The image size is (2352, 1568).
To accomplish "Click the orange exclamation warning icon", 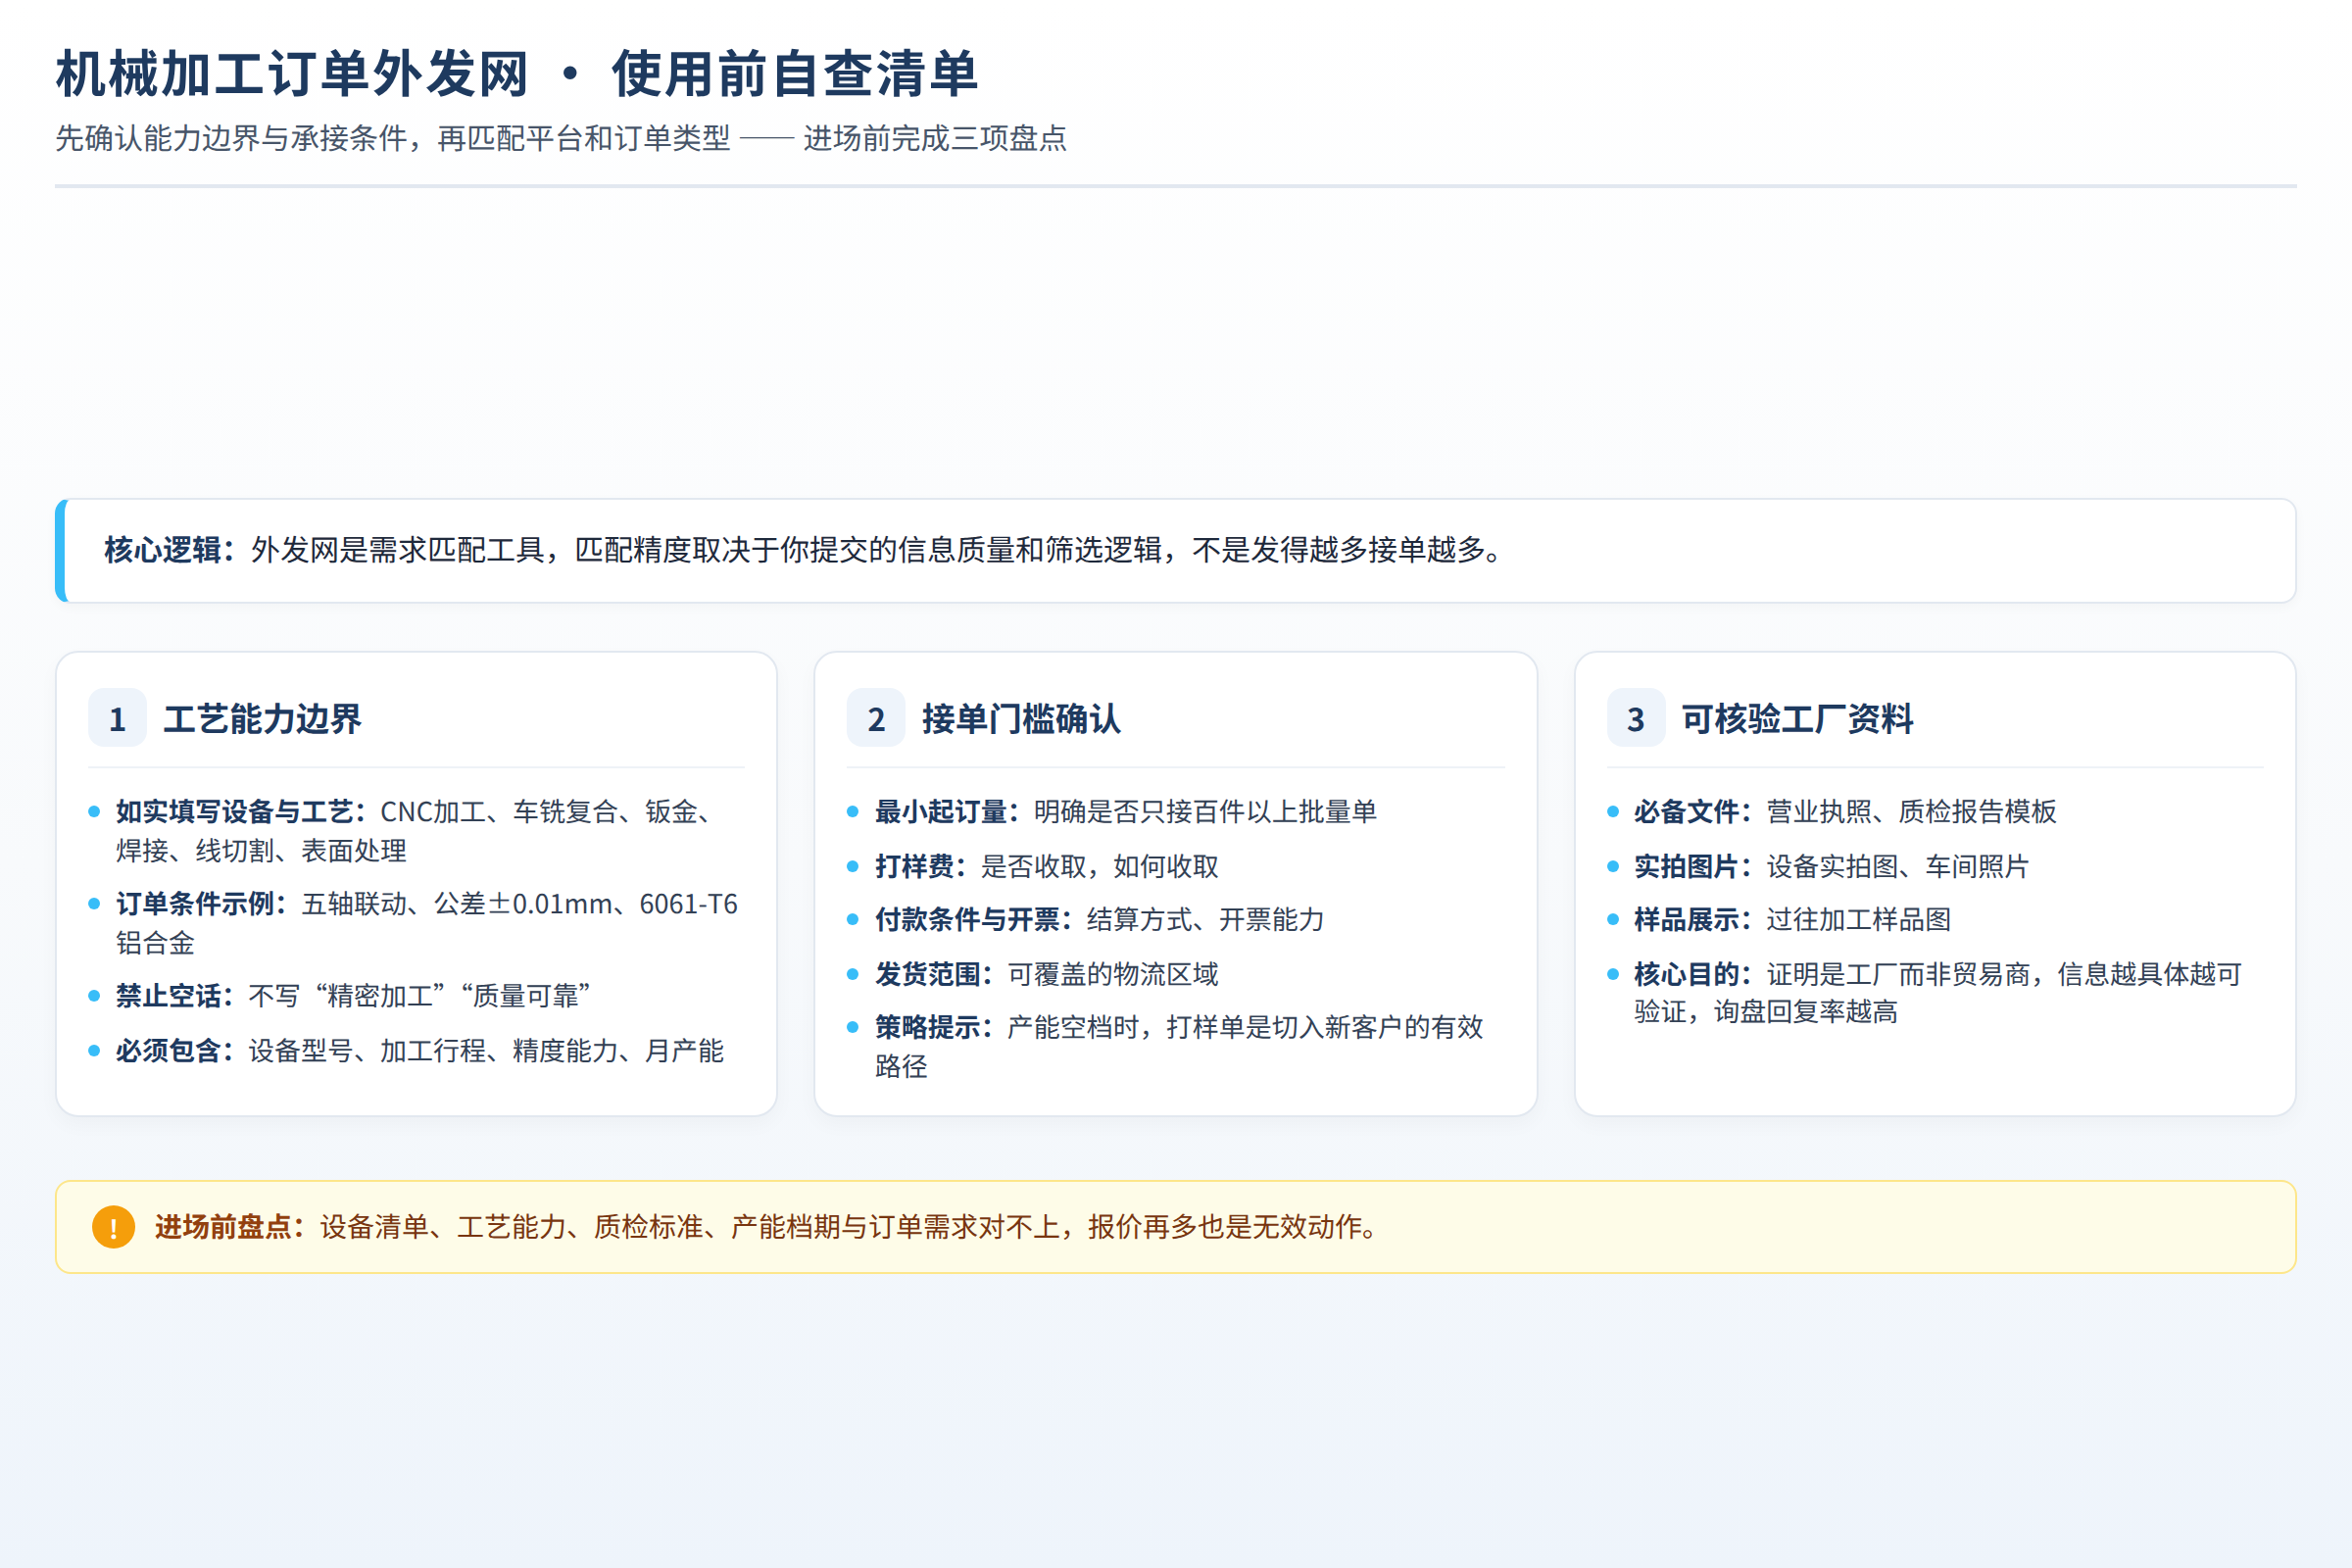I will (113, 1227).
